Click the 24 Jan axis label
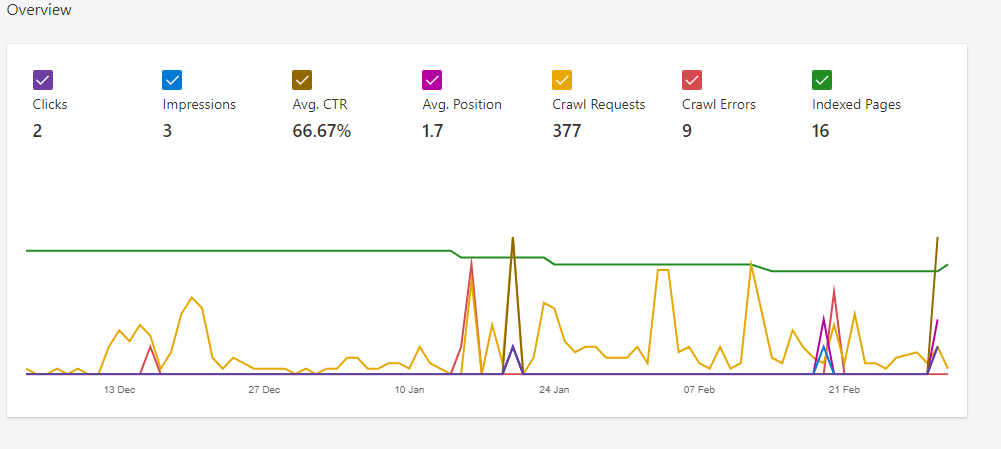The height and width of the screenshot is (449, 1001). click(554, 389)
